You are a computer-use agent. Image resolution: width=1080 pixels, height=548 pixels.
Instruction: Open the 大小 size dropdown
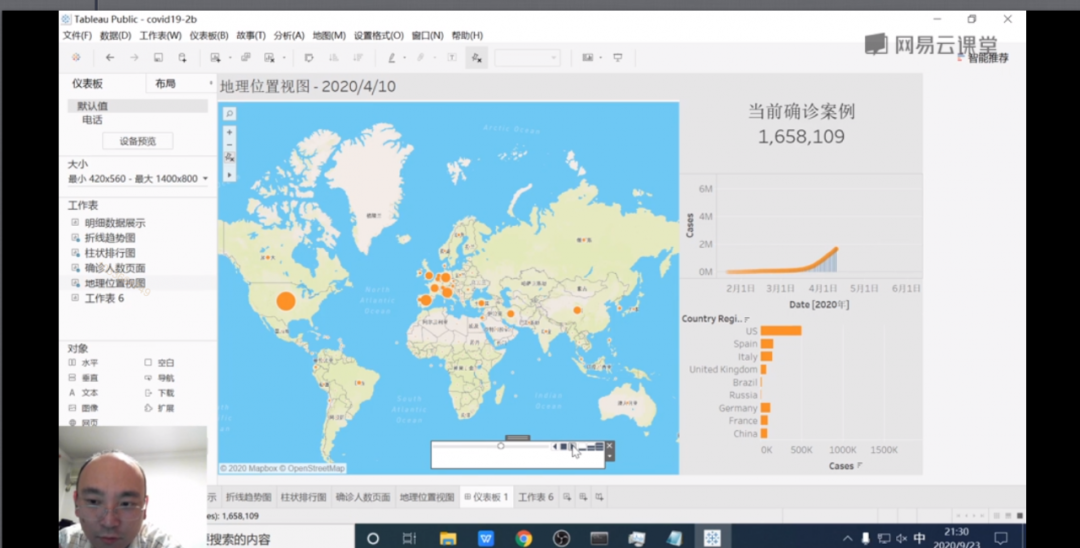tap(138, 179)
